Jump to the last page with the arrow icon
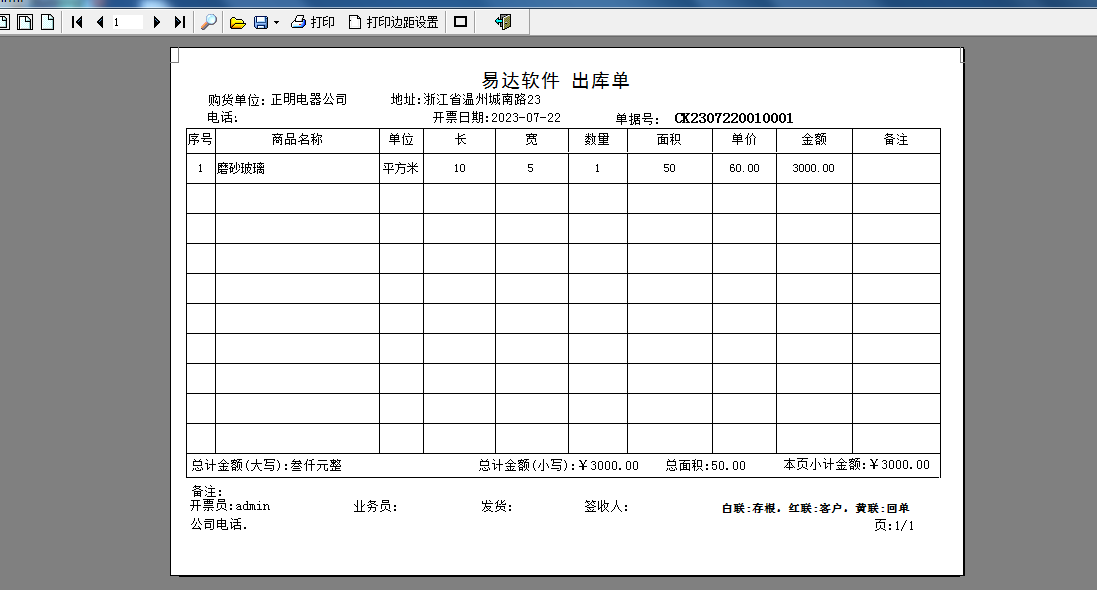 178,21
